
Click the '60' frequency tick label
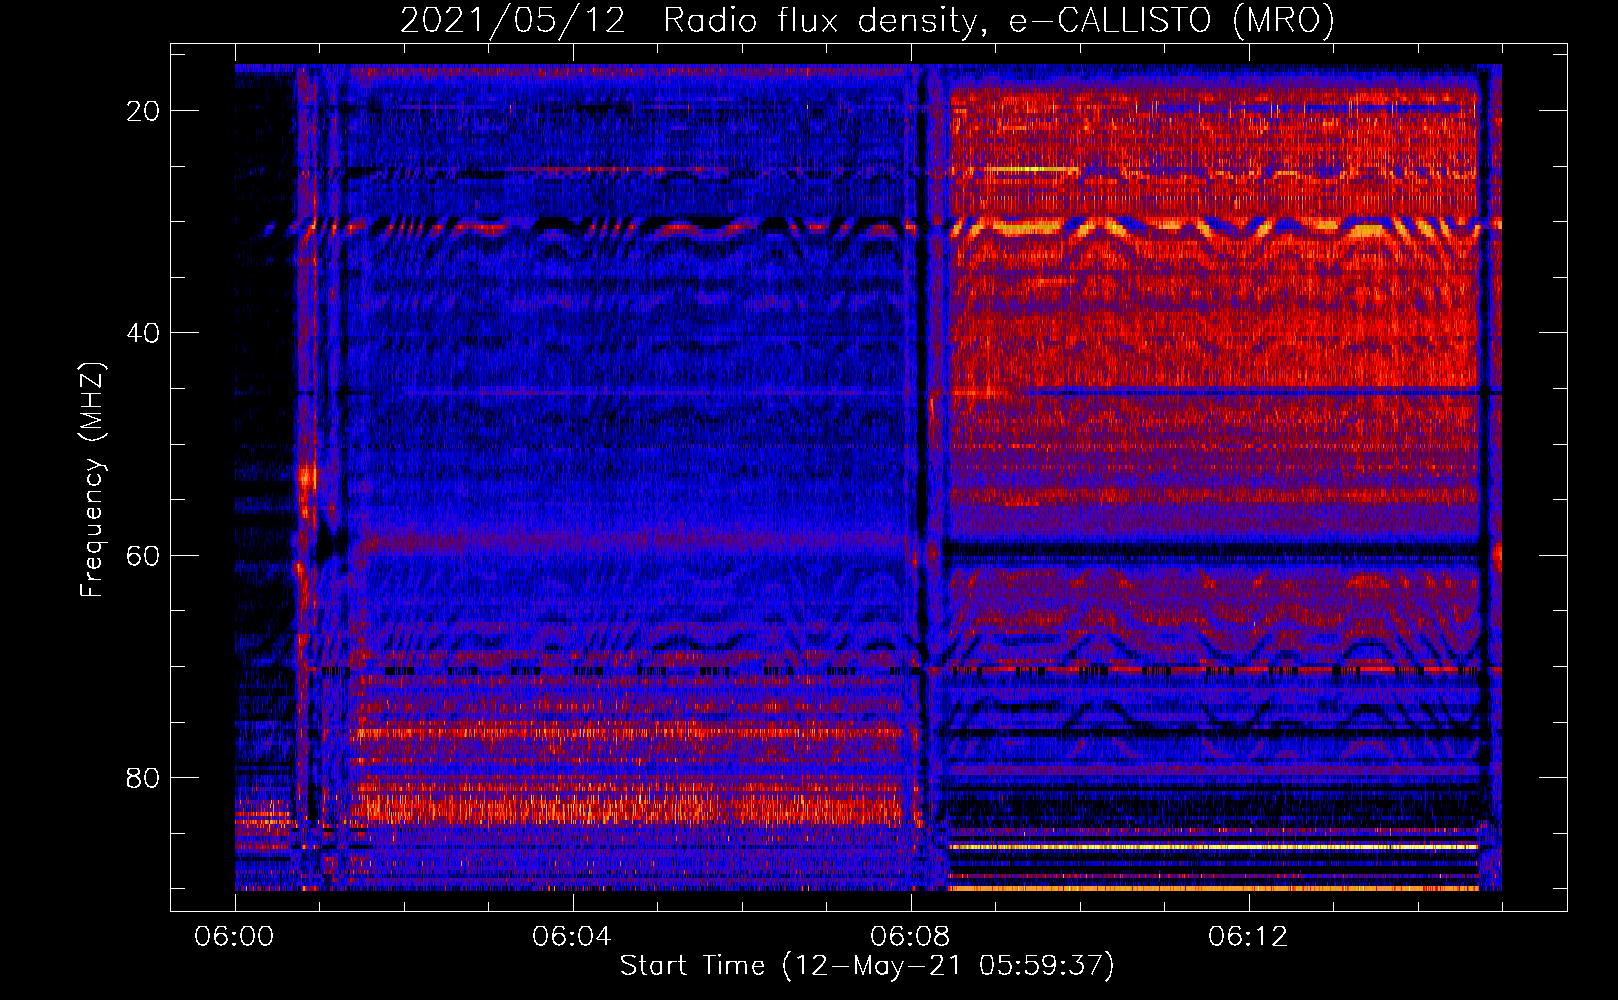point(144,555)
